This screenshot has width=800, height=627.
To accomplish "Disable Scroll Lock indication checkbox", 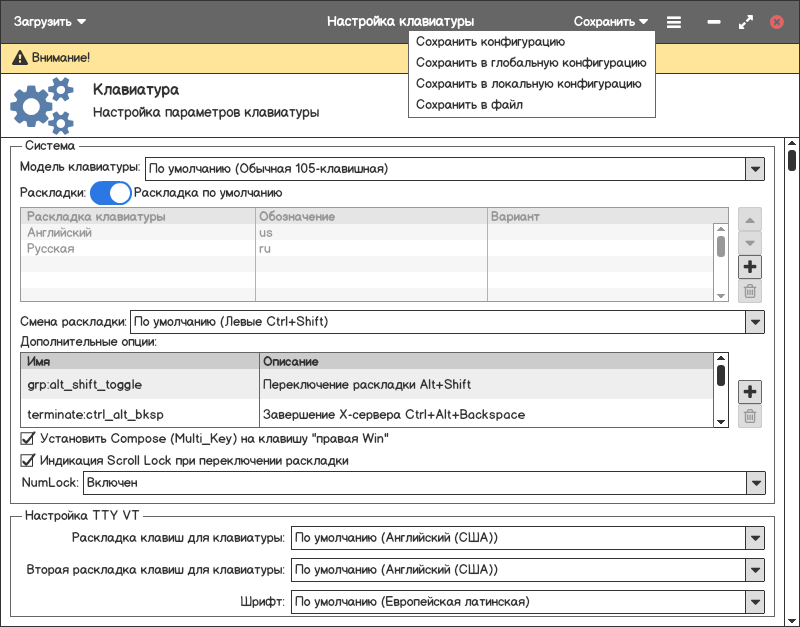I will [x=28, y=461].
